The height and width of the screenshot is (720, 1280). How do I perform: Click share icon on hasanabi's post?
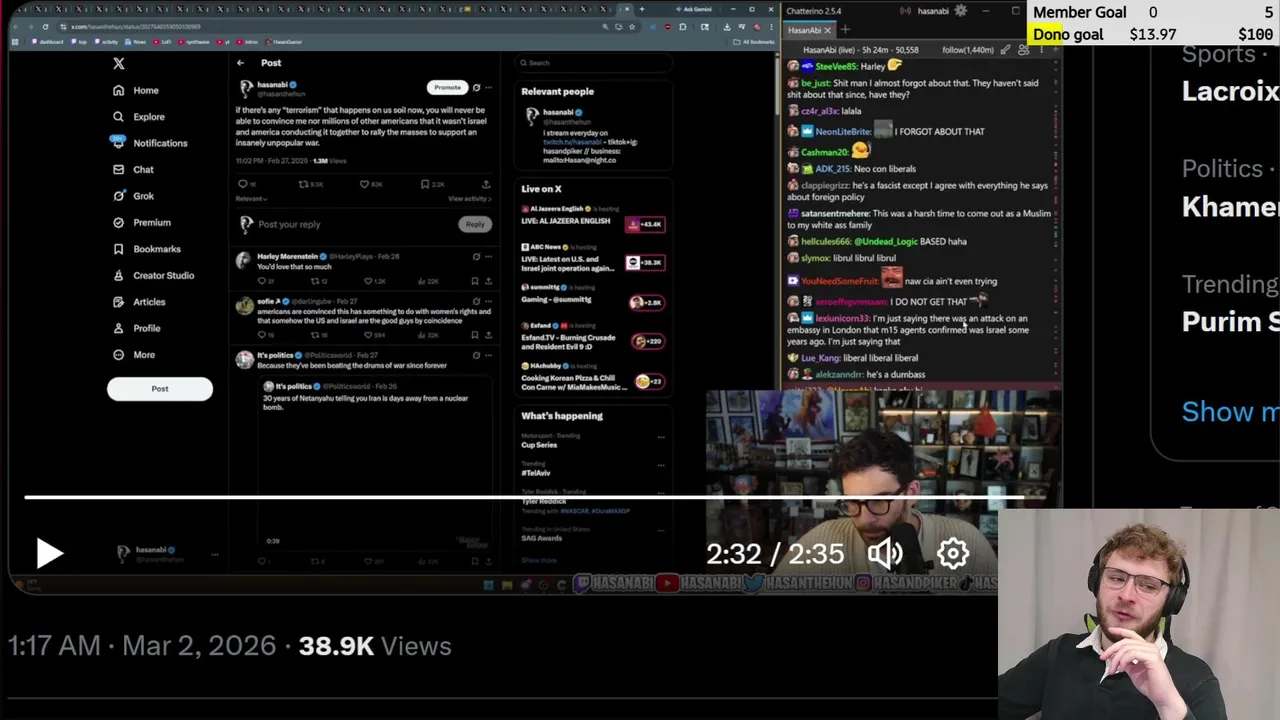pos(486,184)
